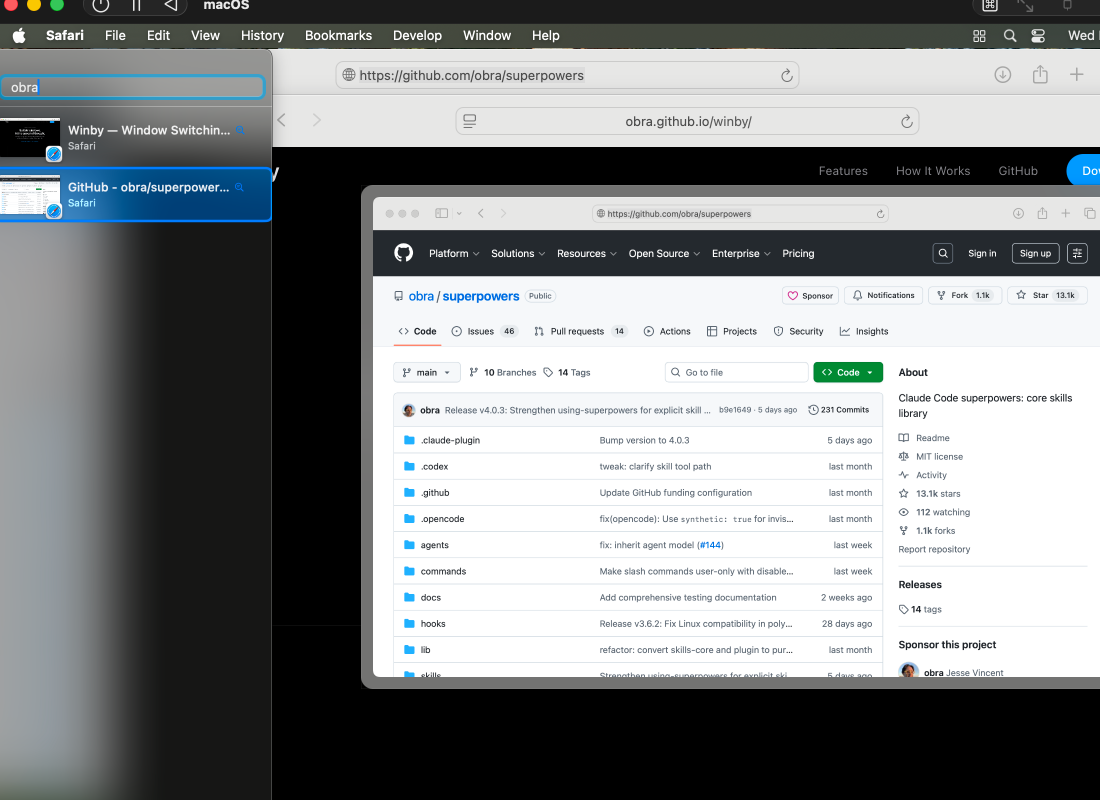Open Control Center from menu bar

[1038, 35]
